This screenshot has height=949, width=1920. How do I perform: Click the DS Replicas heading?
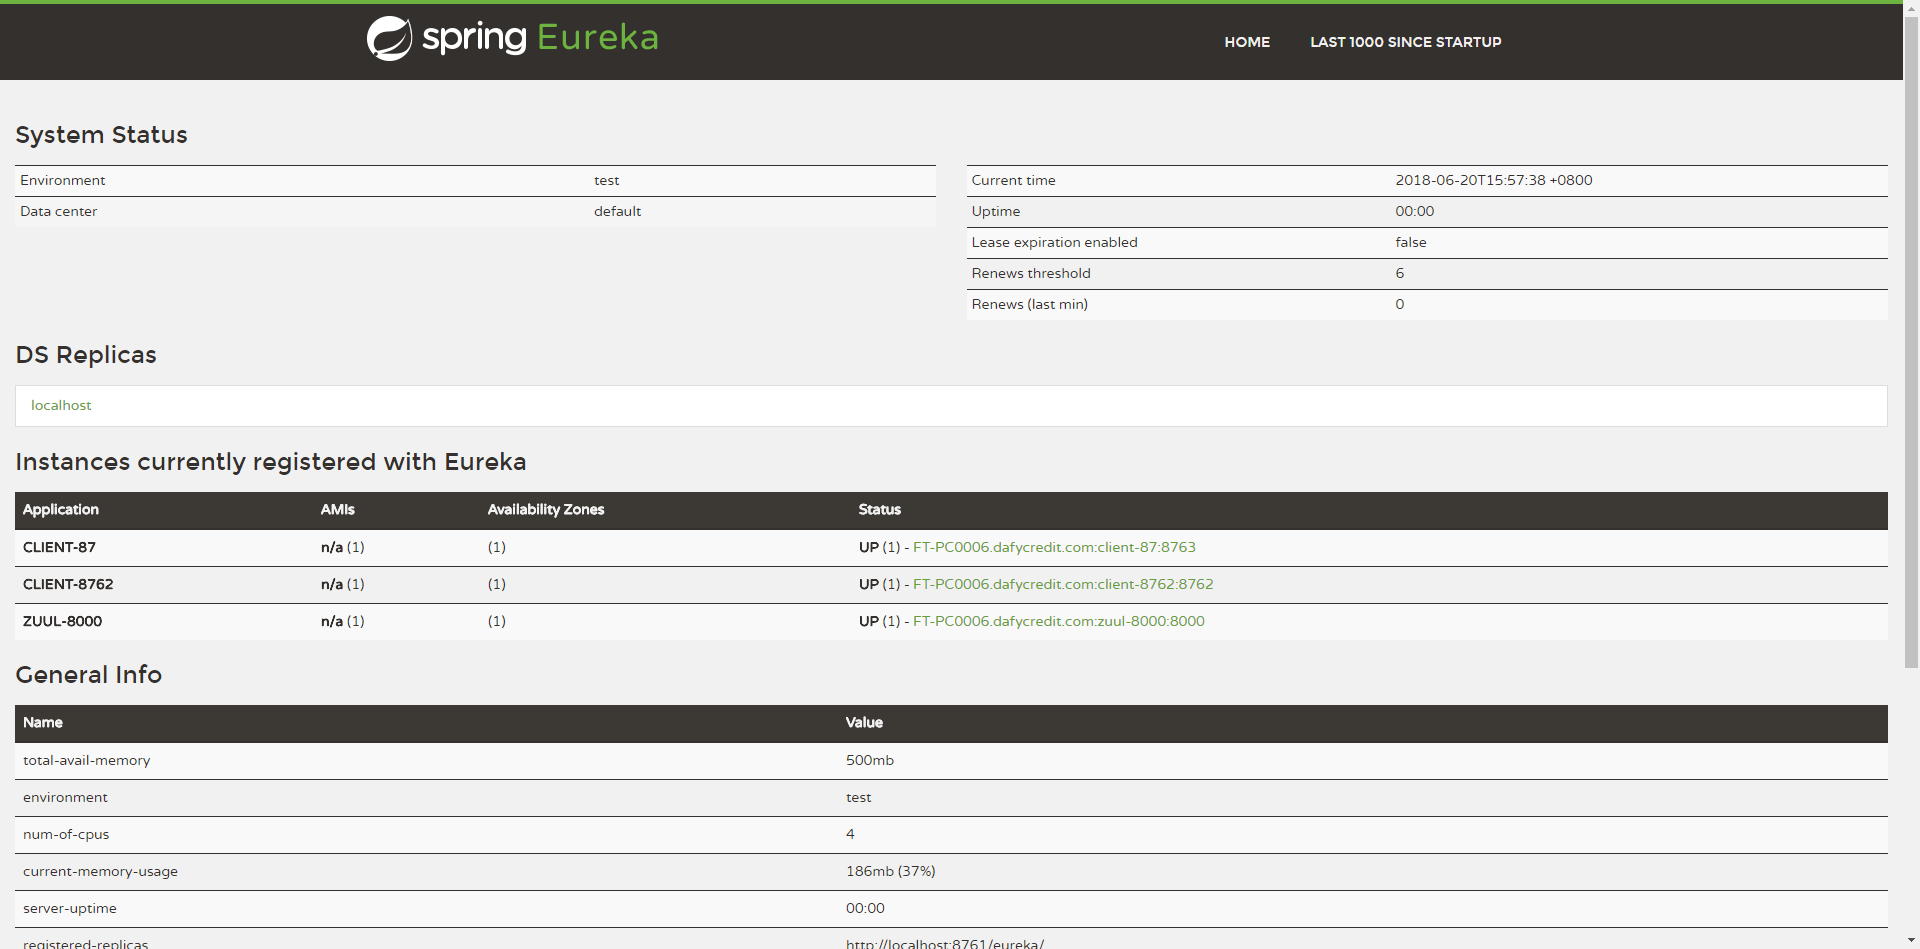pos(86,355)
